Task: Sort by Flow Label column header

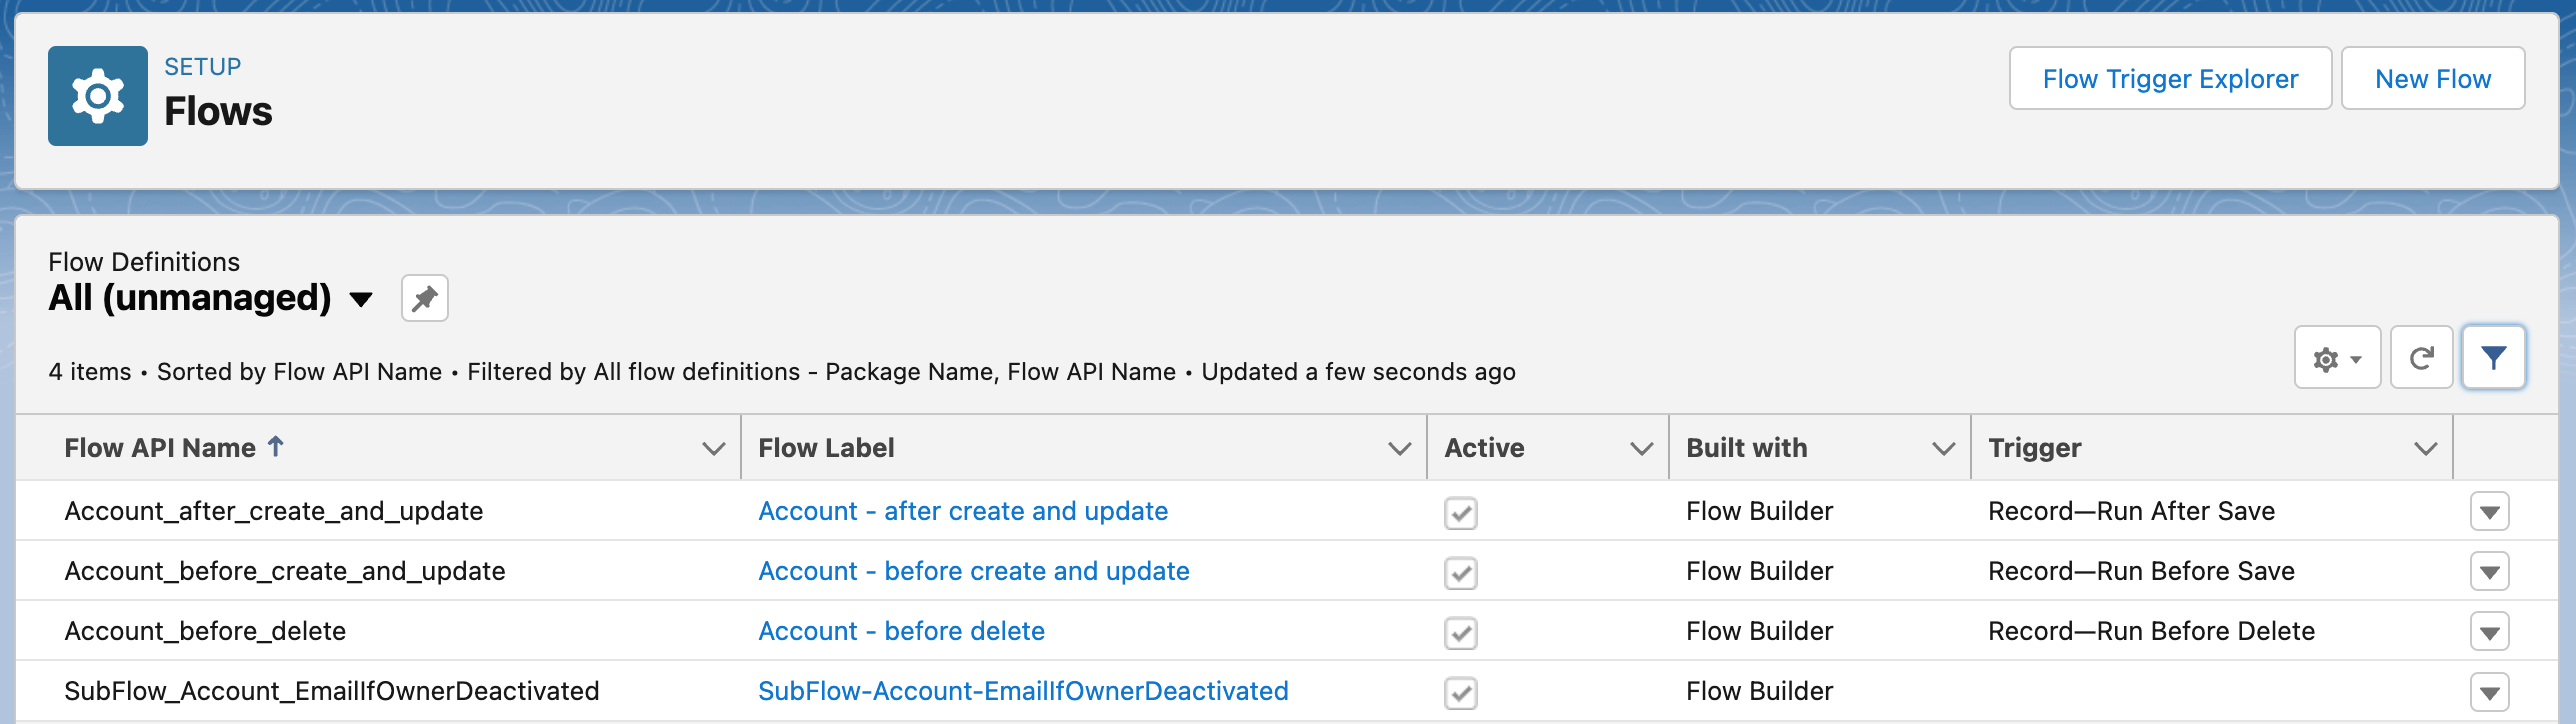Action: click(826, 448)
